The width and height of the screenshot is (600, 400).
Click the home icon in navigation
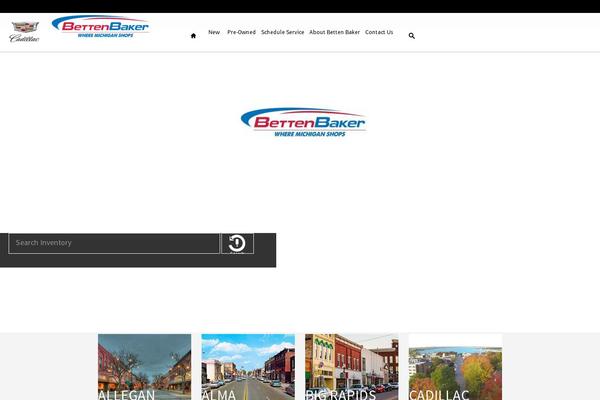tap(193, 36)
